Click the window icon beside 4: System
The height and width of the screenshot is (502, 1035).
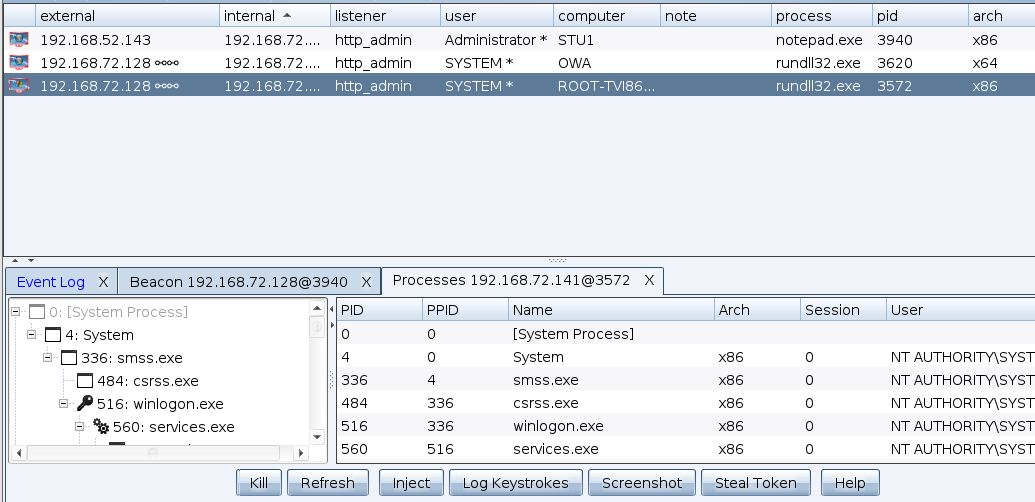53,335
